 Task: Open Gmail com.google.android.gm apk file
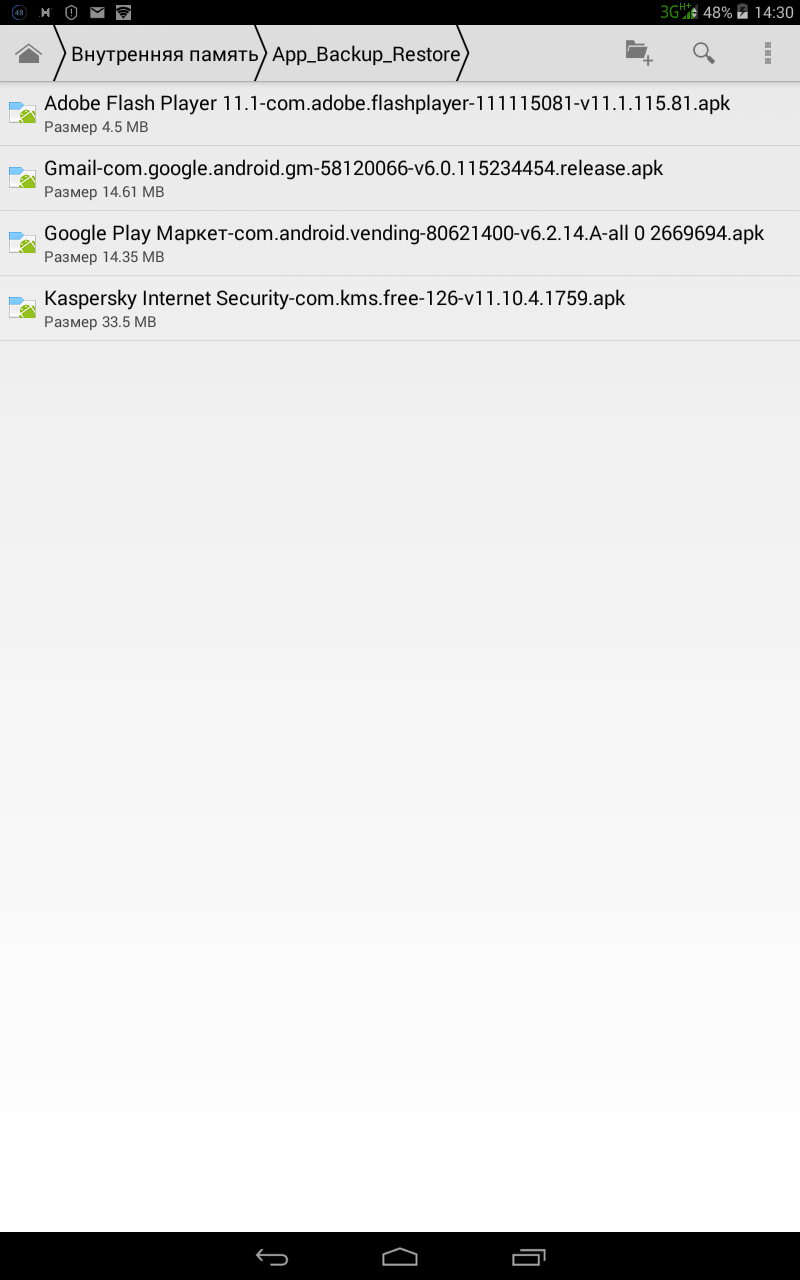pos(400,178)
